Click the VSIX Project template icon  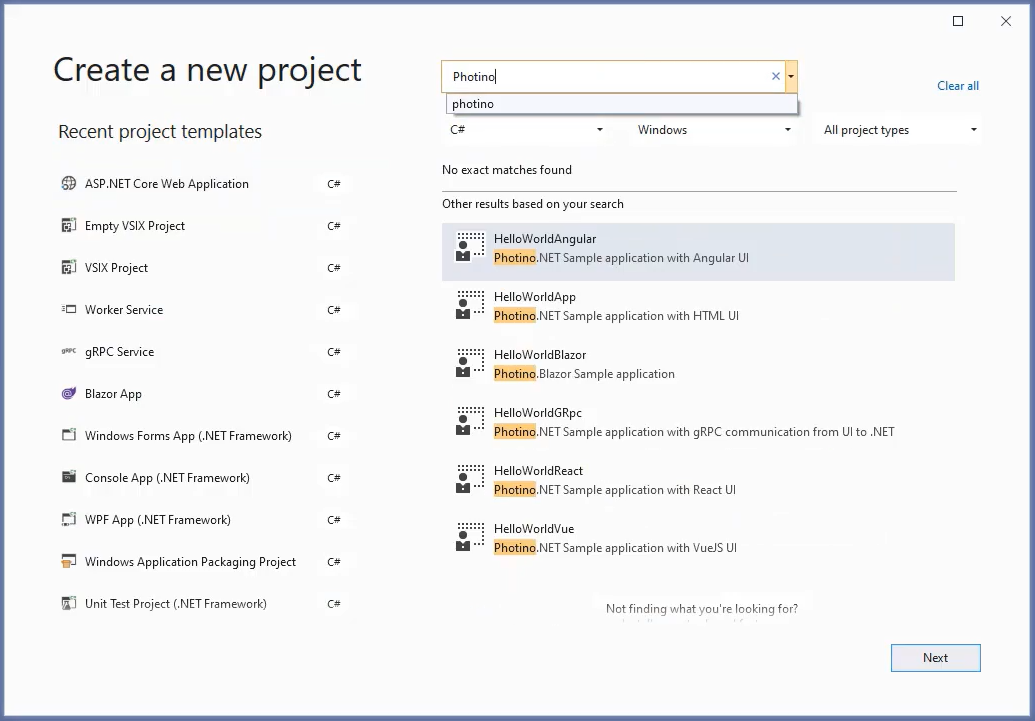69,267
